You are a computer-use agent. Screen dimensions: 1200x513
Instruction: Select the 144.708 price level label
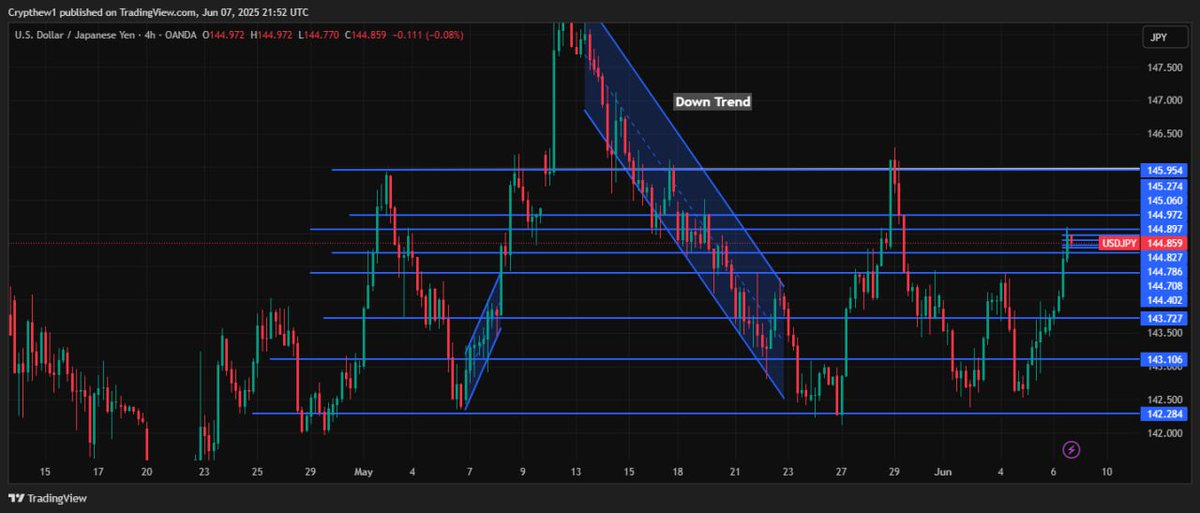[x=1166, y=286]
